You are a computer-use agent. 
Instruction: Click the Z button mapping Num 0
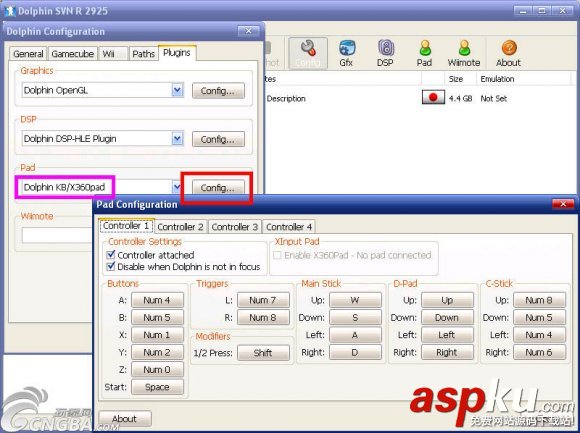tap(157, 369)
